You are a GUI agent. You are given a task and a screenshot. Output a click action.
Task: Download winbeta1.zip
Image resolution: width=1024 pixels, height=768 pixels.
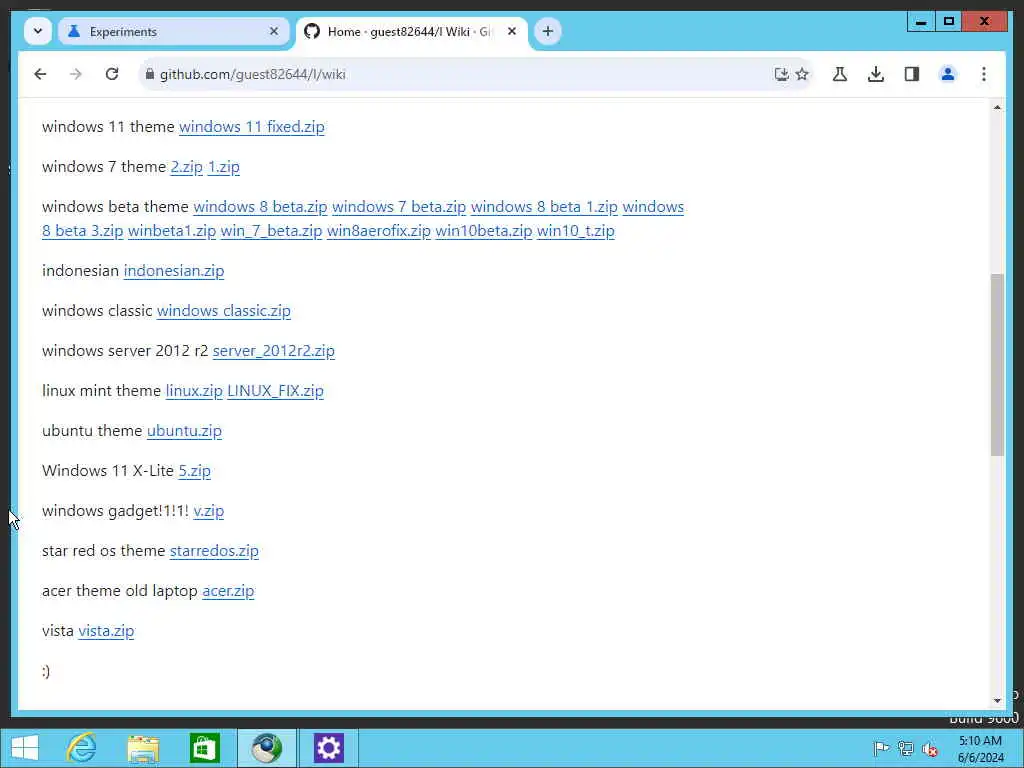[172, 231]
